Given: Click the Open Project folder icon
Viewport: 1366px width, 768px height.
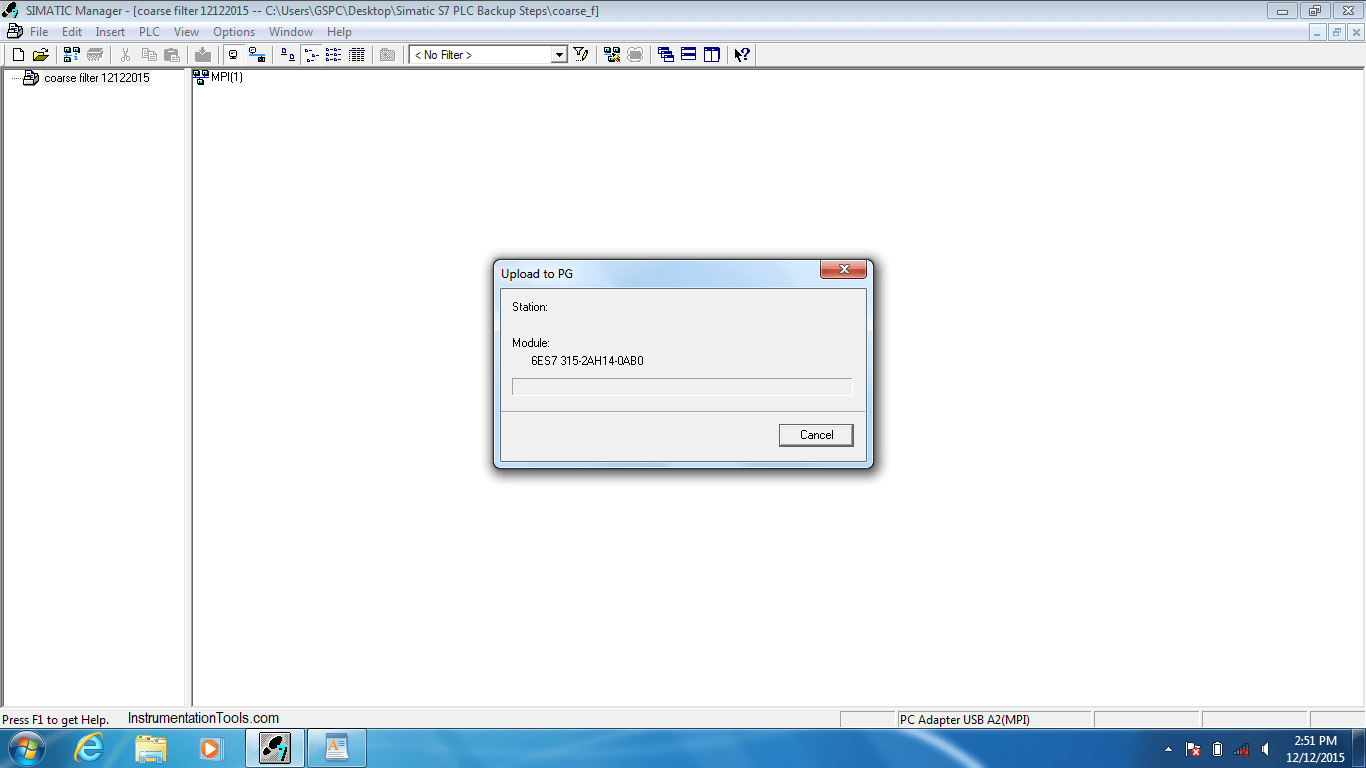Looking at the screenshot, I should (40, 55).
